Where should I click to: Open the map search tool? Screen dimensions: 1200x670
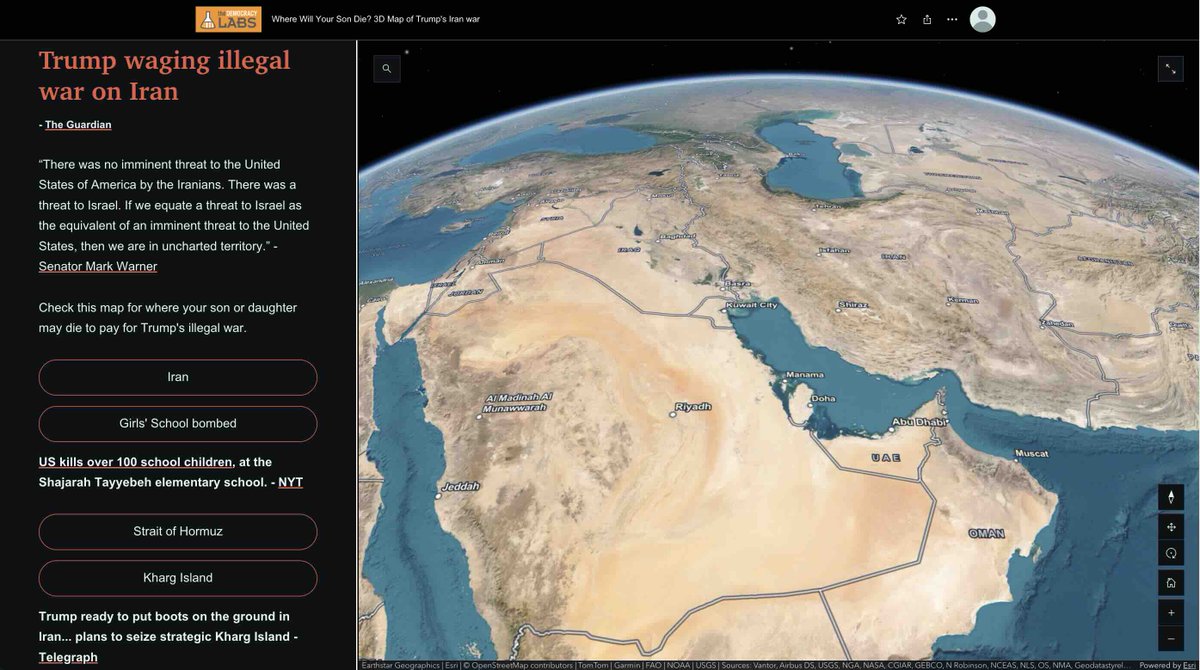(x=387, y=69)
